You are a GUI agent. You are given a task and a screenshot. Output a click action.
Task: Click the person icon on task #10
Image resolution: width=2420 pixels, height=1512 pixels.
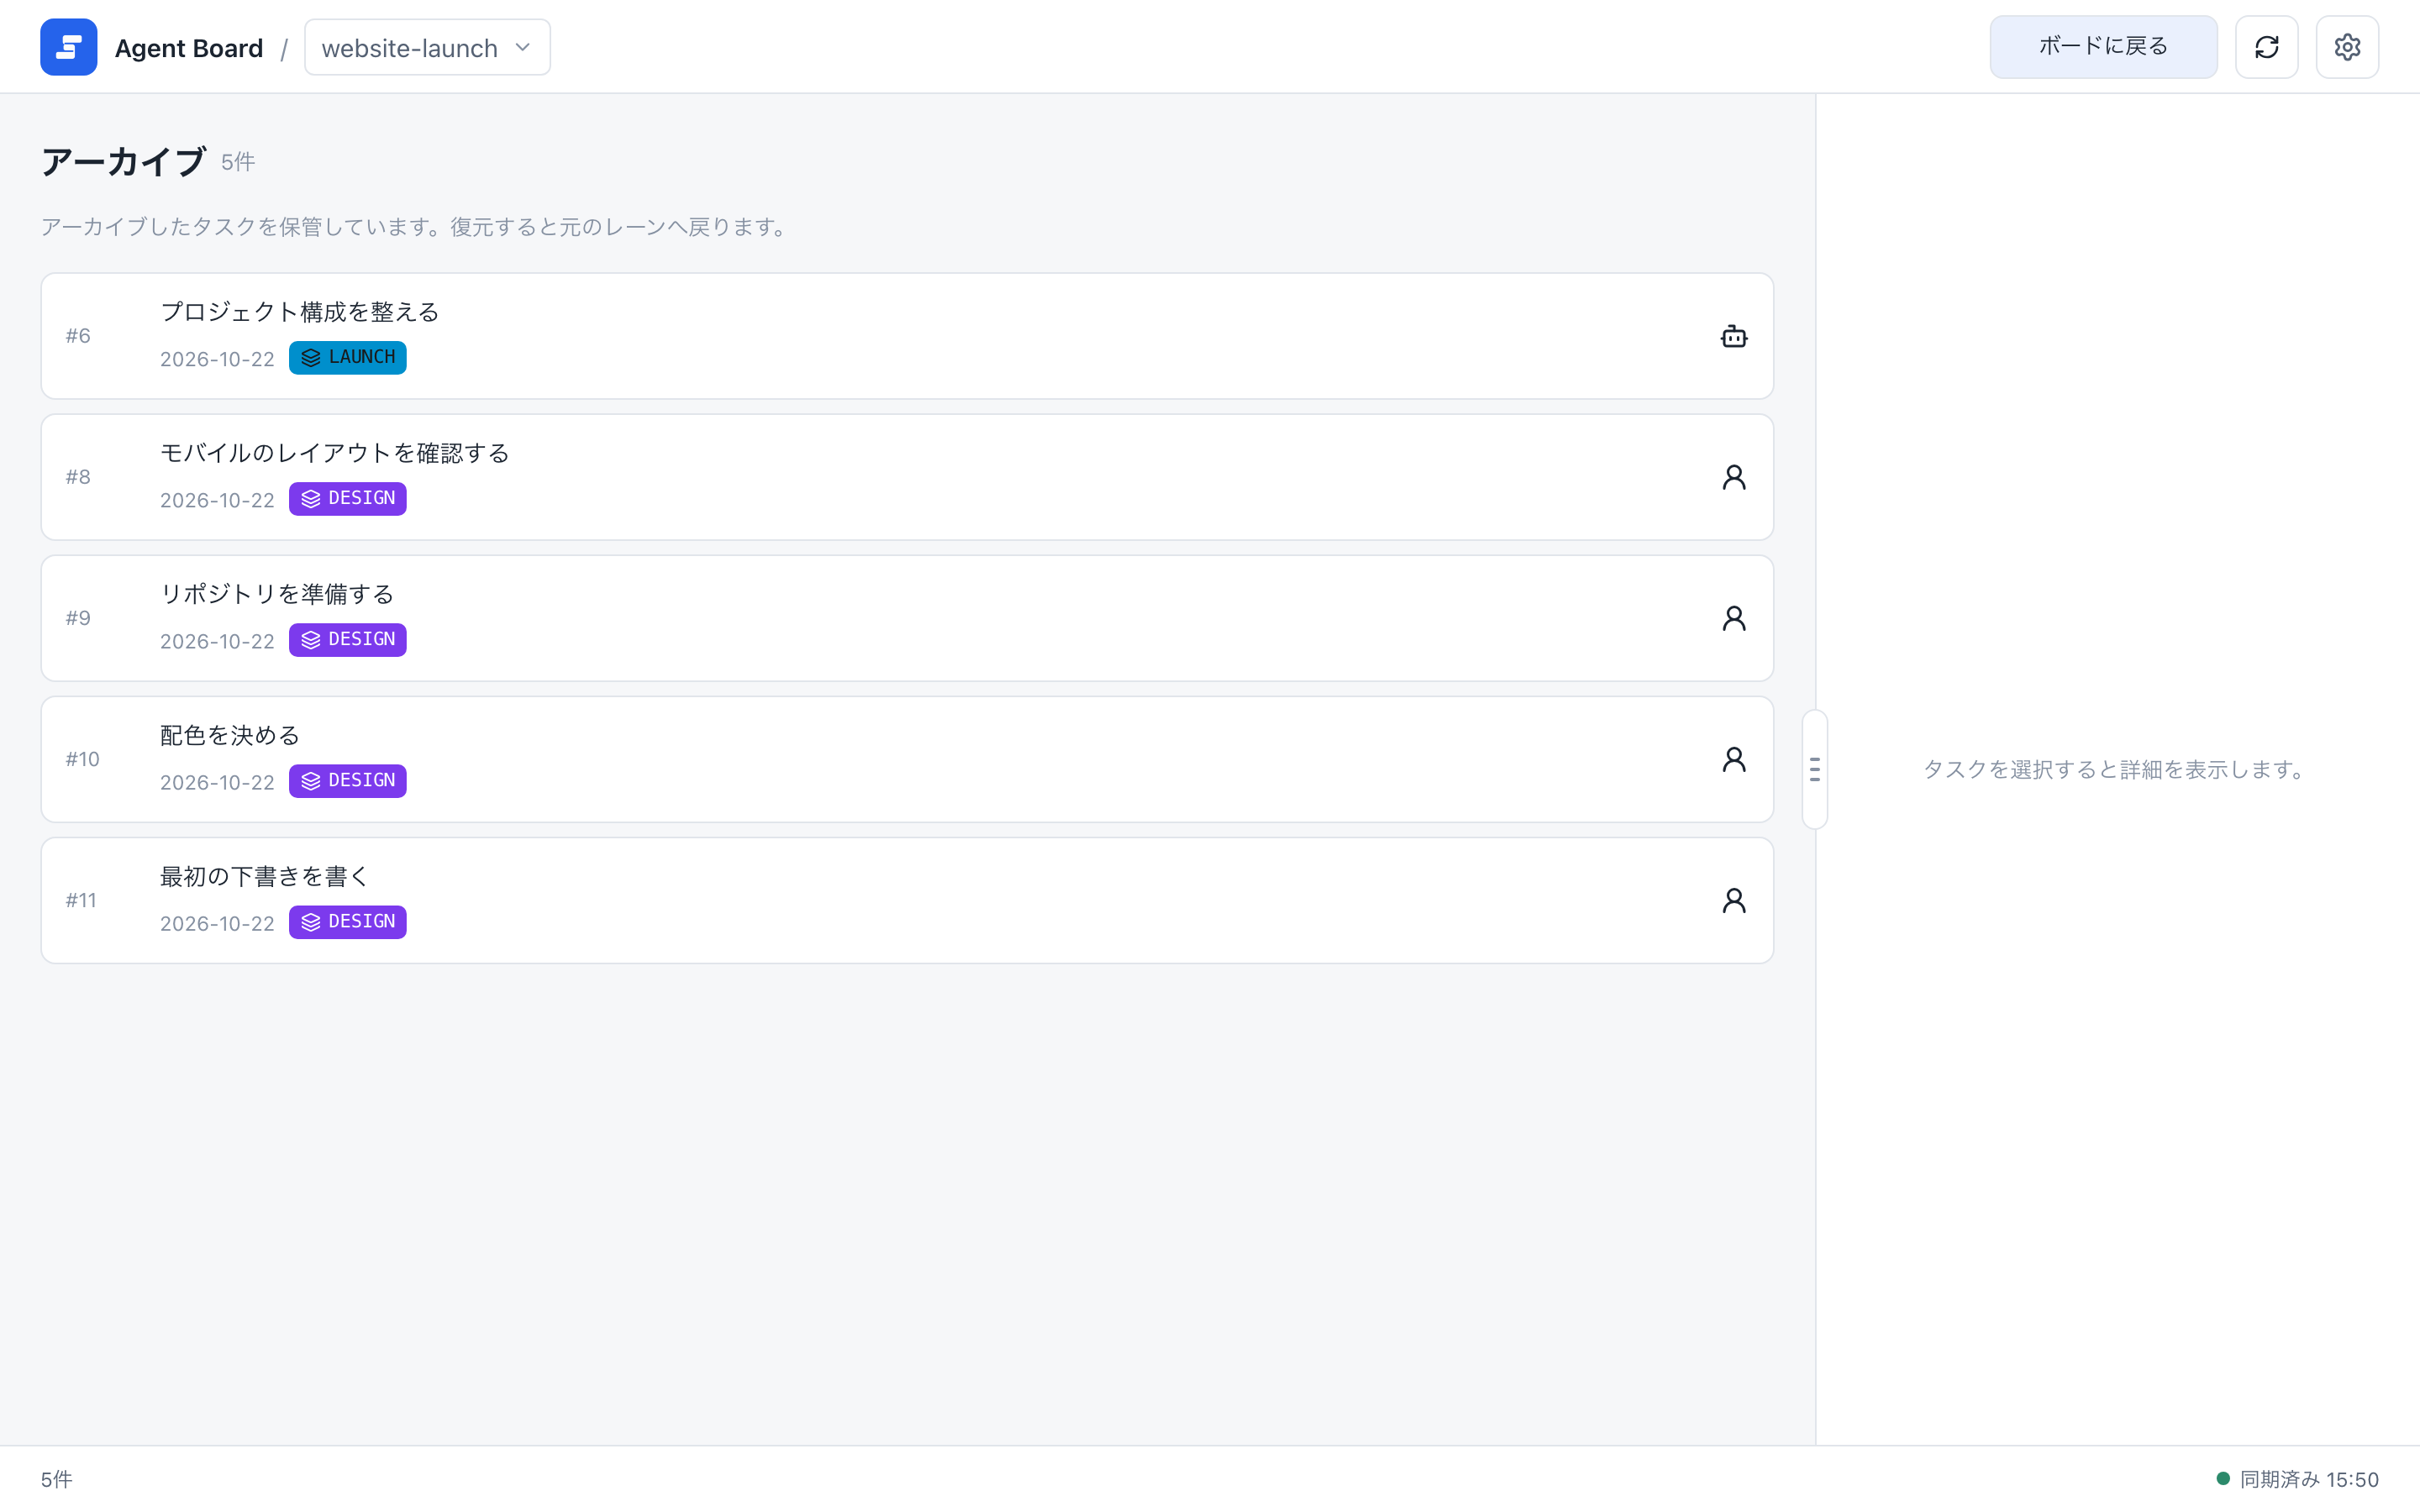[x=1734, y=759]
